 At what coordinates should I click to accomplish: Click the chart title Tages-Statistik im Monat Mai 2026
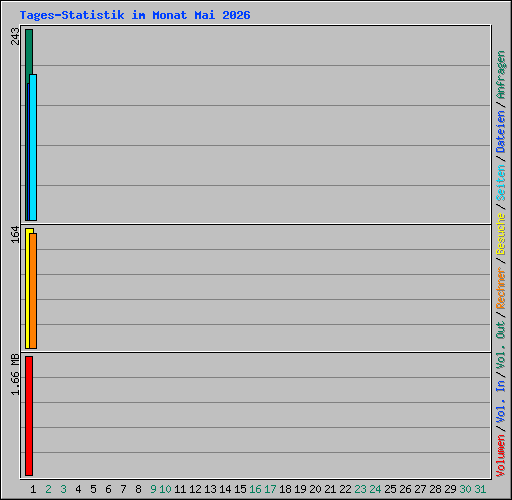click(135, 15)
